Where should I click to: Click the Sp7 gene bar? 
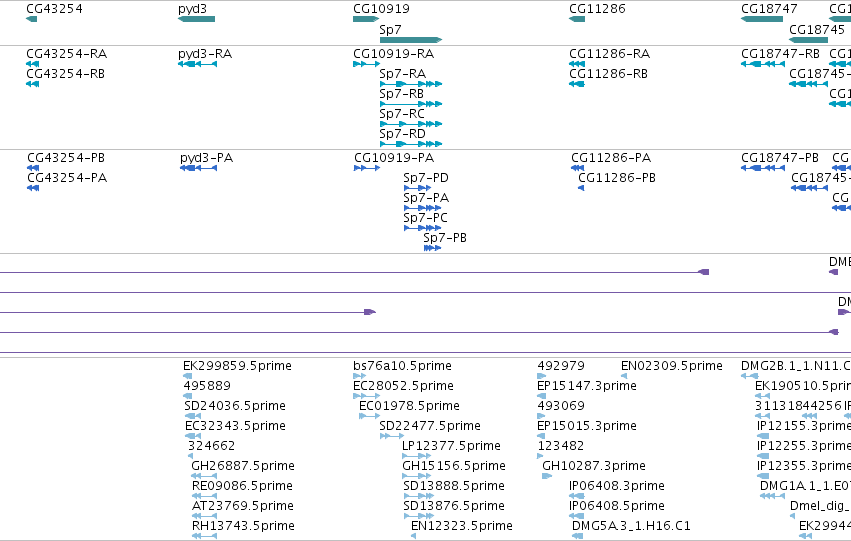pyautogui.click(x=411, y=40)
